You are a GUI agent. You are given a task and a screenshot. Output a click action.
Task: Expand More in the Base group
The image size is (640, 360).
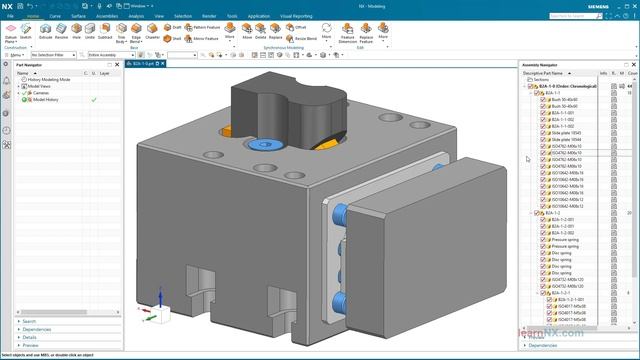click(x=230, y=31)
